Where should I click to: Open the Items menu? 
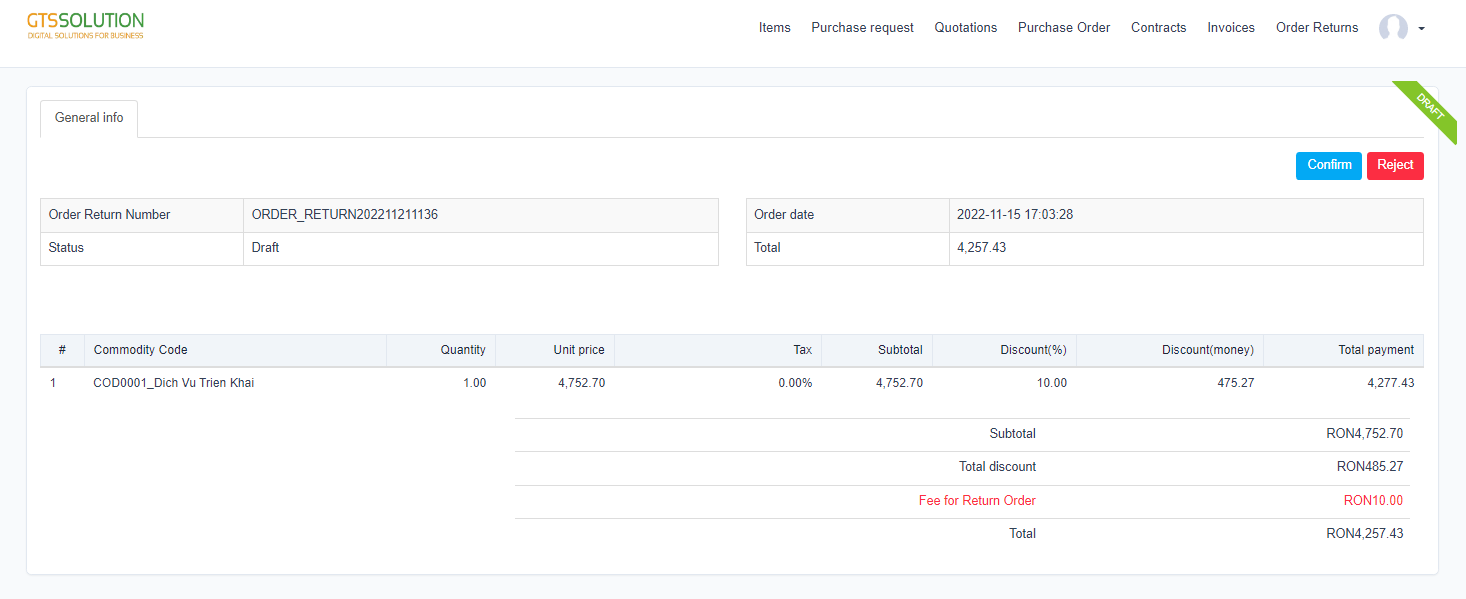pos(774,28)
